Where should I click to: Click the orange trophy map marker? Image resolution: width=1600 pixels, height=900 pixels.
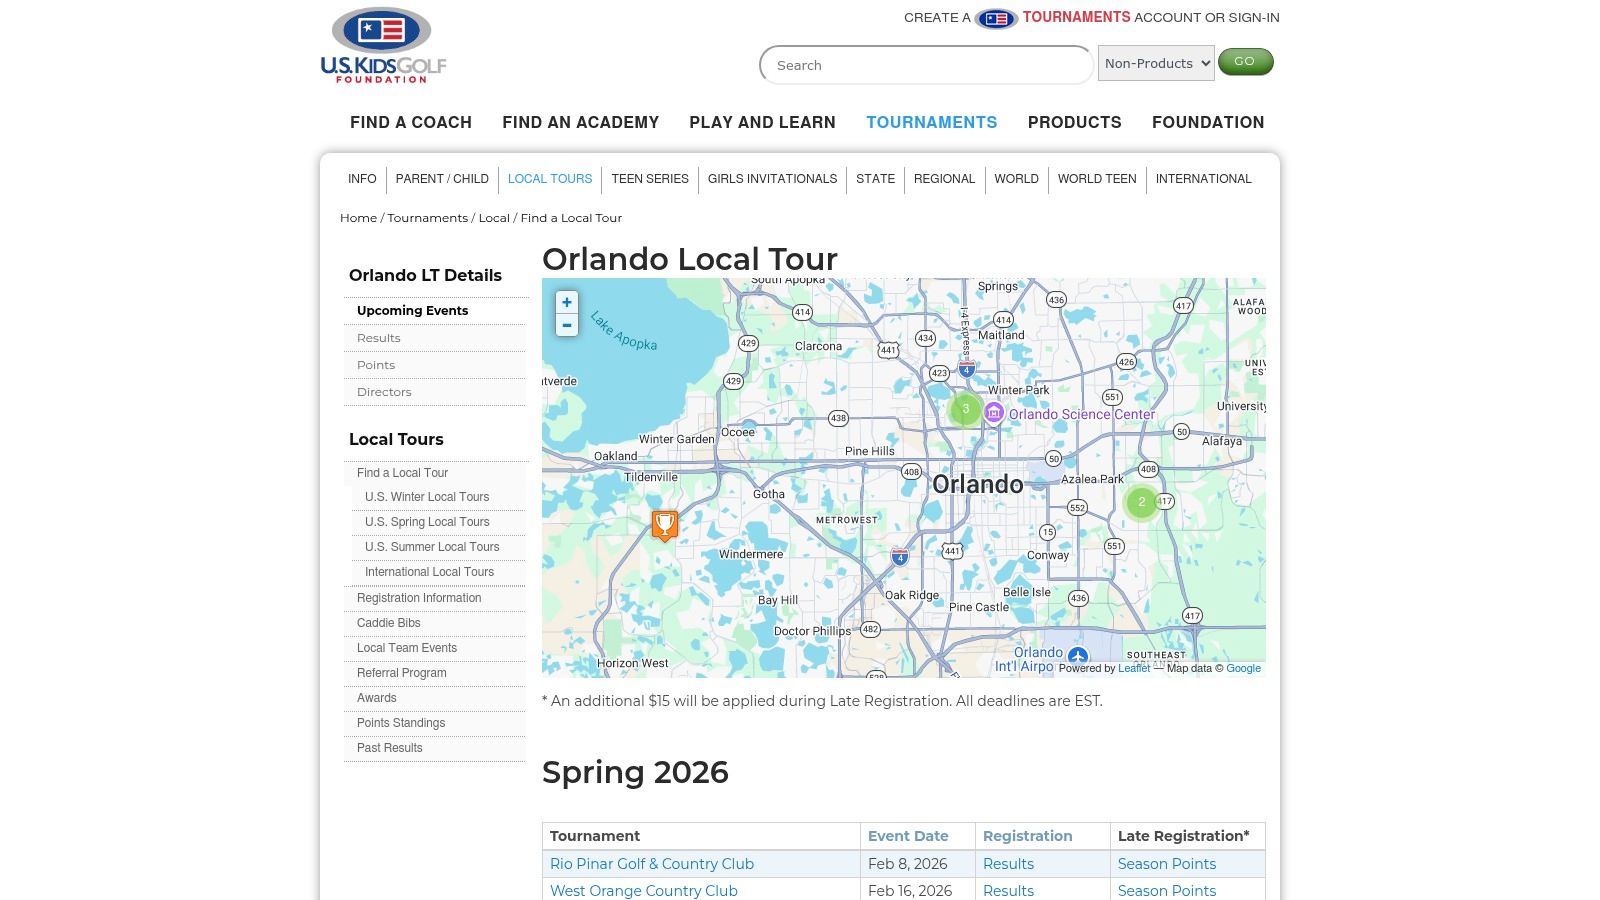click(x=665, y=524)
